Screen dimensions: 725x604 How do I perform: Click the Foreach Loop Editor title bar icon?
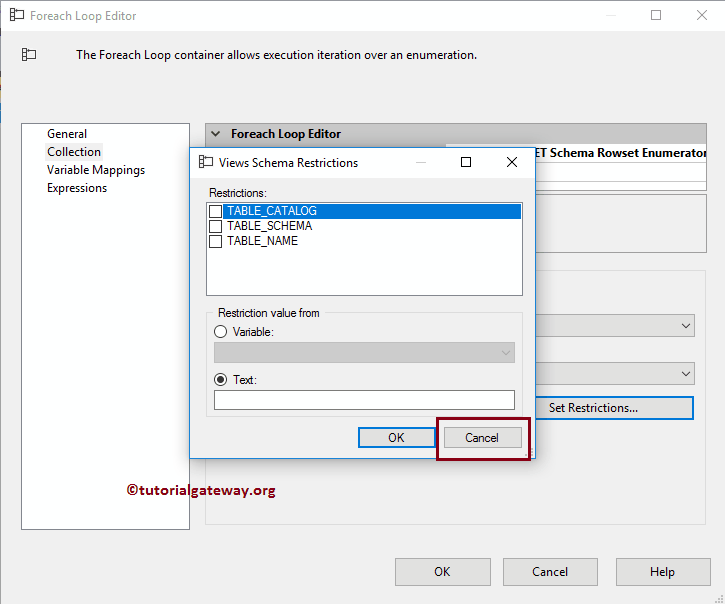click(17, 15)
